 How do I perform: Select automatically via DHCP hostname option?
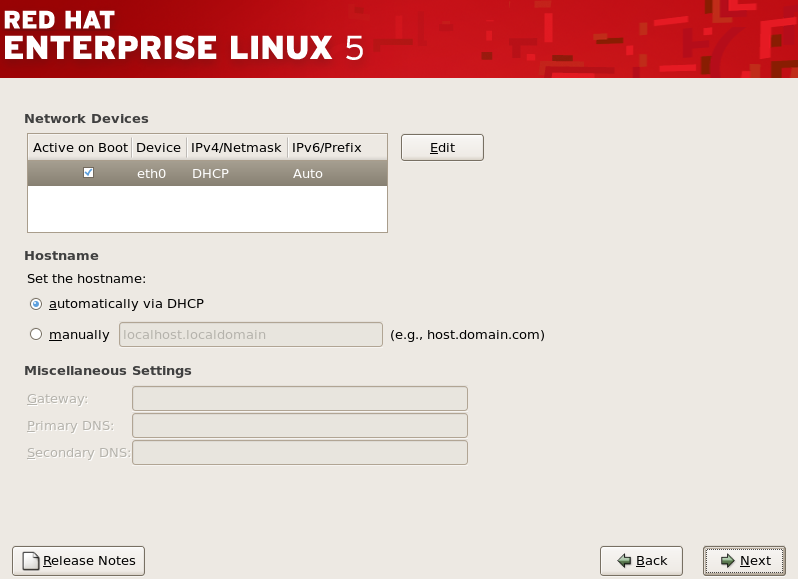pos(36,304)
